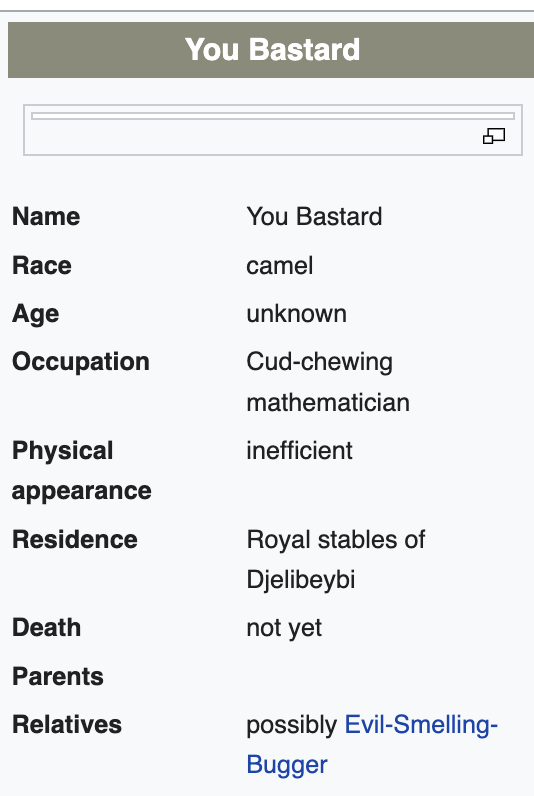Click the not yet death value
Image resolution: width=534 pixels, height=796 pixels.
click(284, 628)
